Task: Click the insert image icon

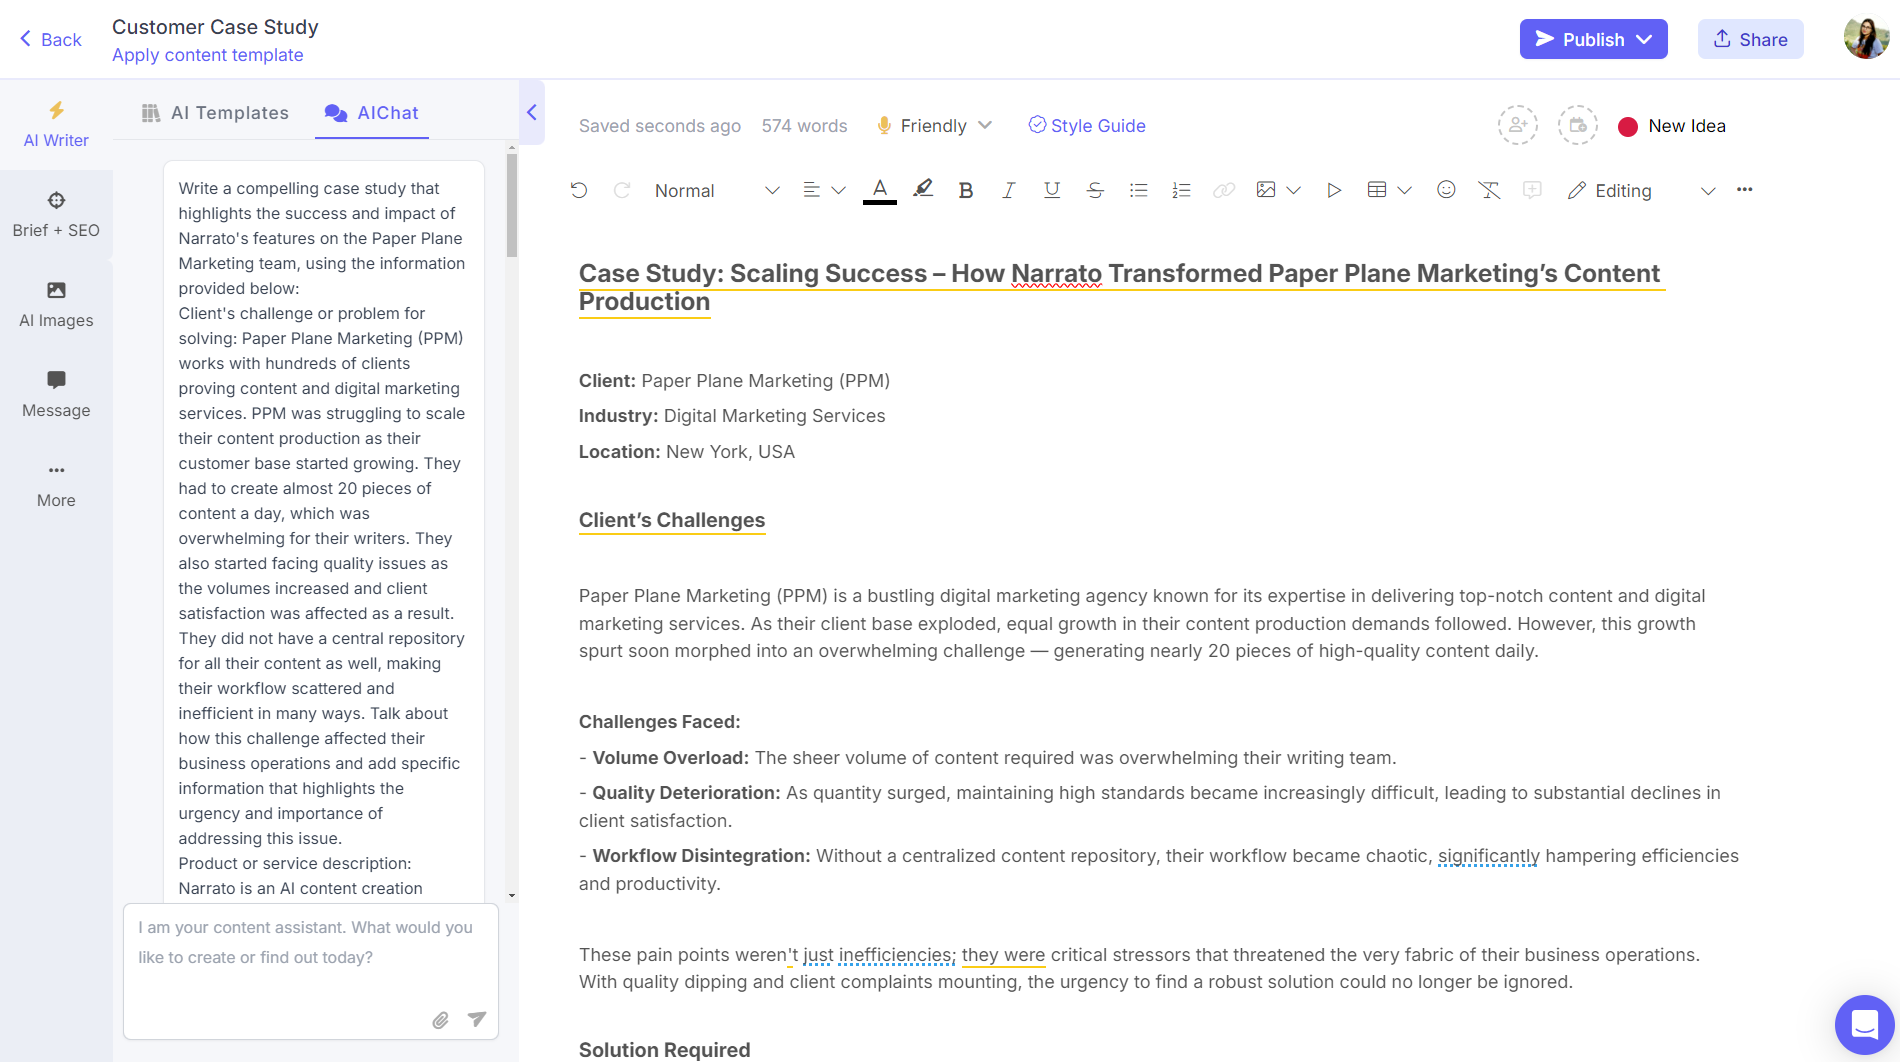Action: point(1266,190)
